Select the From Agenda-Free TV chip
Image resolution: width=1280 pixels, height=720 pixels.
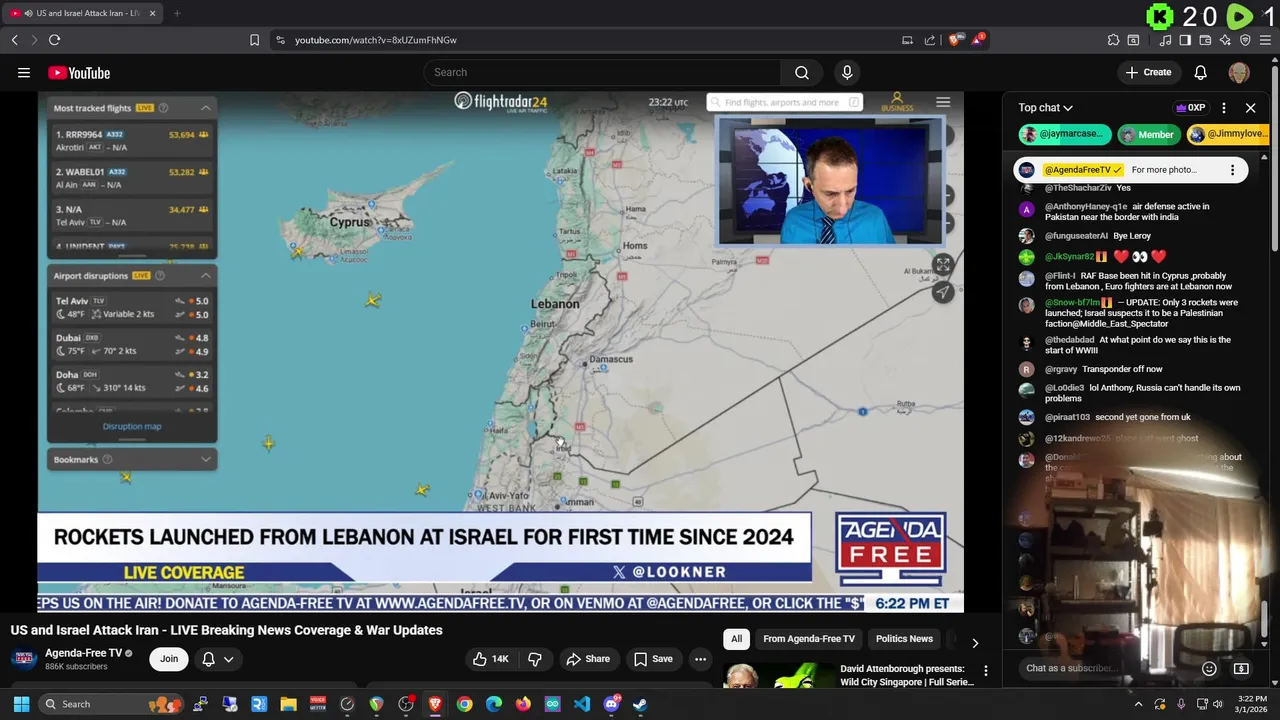tap(809, 639)
